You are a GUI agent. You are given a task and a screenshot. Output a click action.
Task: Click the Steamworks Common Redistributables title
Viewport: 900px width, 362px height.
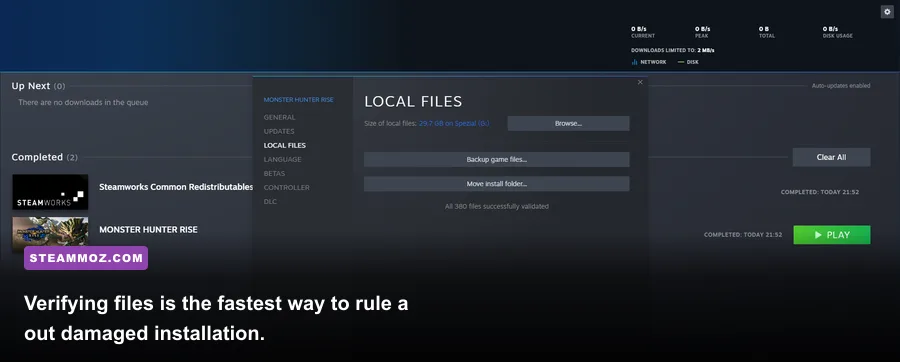click(x=176, y=187)
